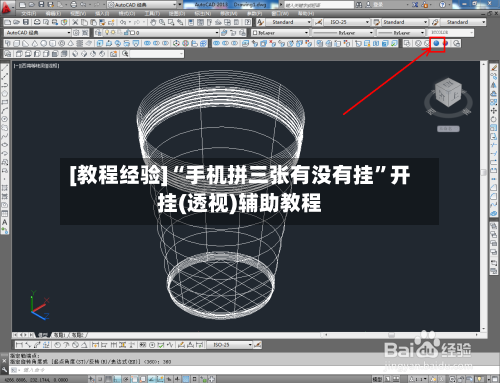Click the InfoCenter search input field

(x=319, y=5)
